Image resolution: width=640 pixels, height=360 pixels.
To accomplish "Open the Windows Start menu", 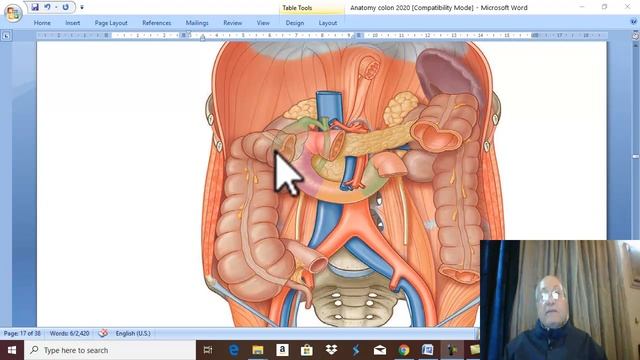I will click(12, 350).
